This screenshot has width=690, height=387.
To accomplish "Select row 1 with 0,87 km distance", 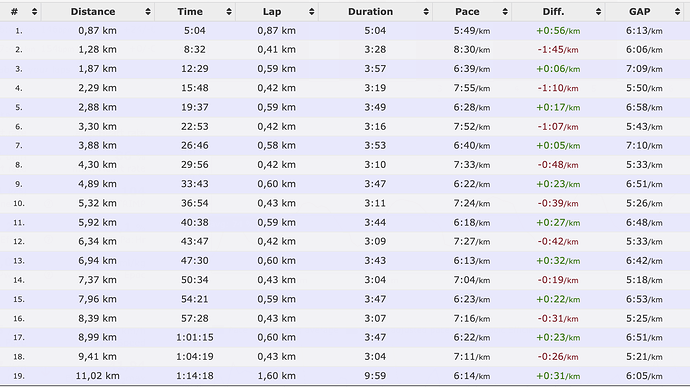I will [345, 31].
